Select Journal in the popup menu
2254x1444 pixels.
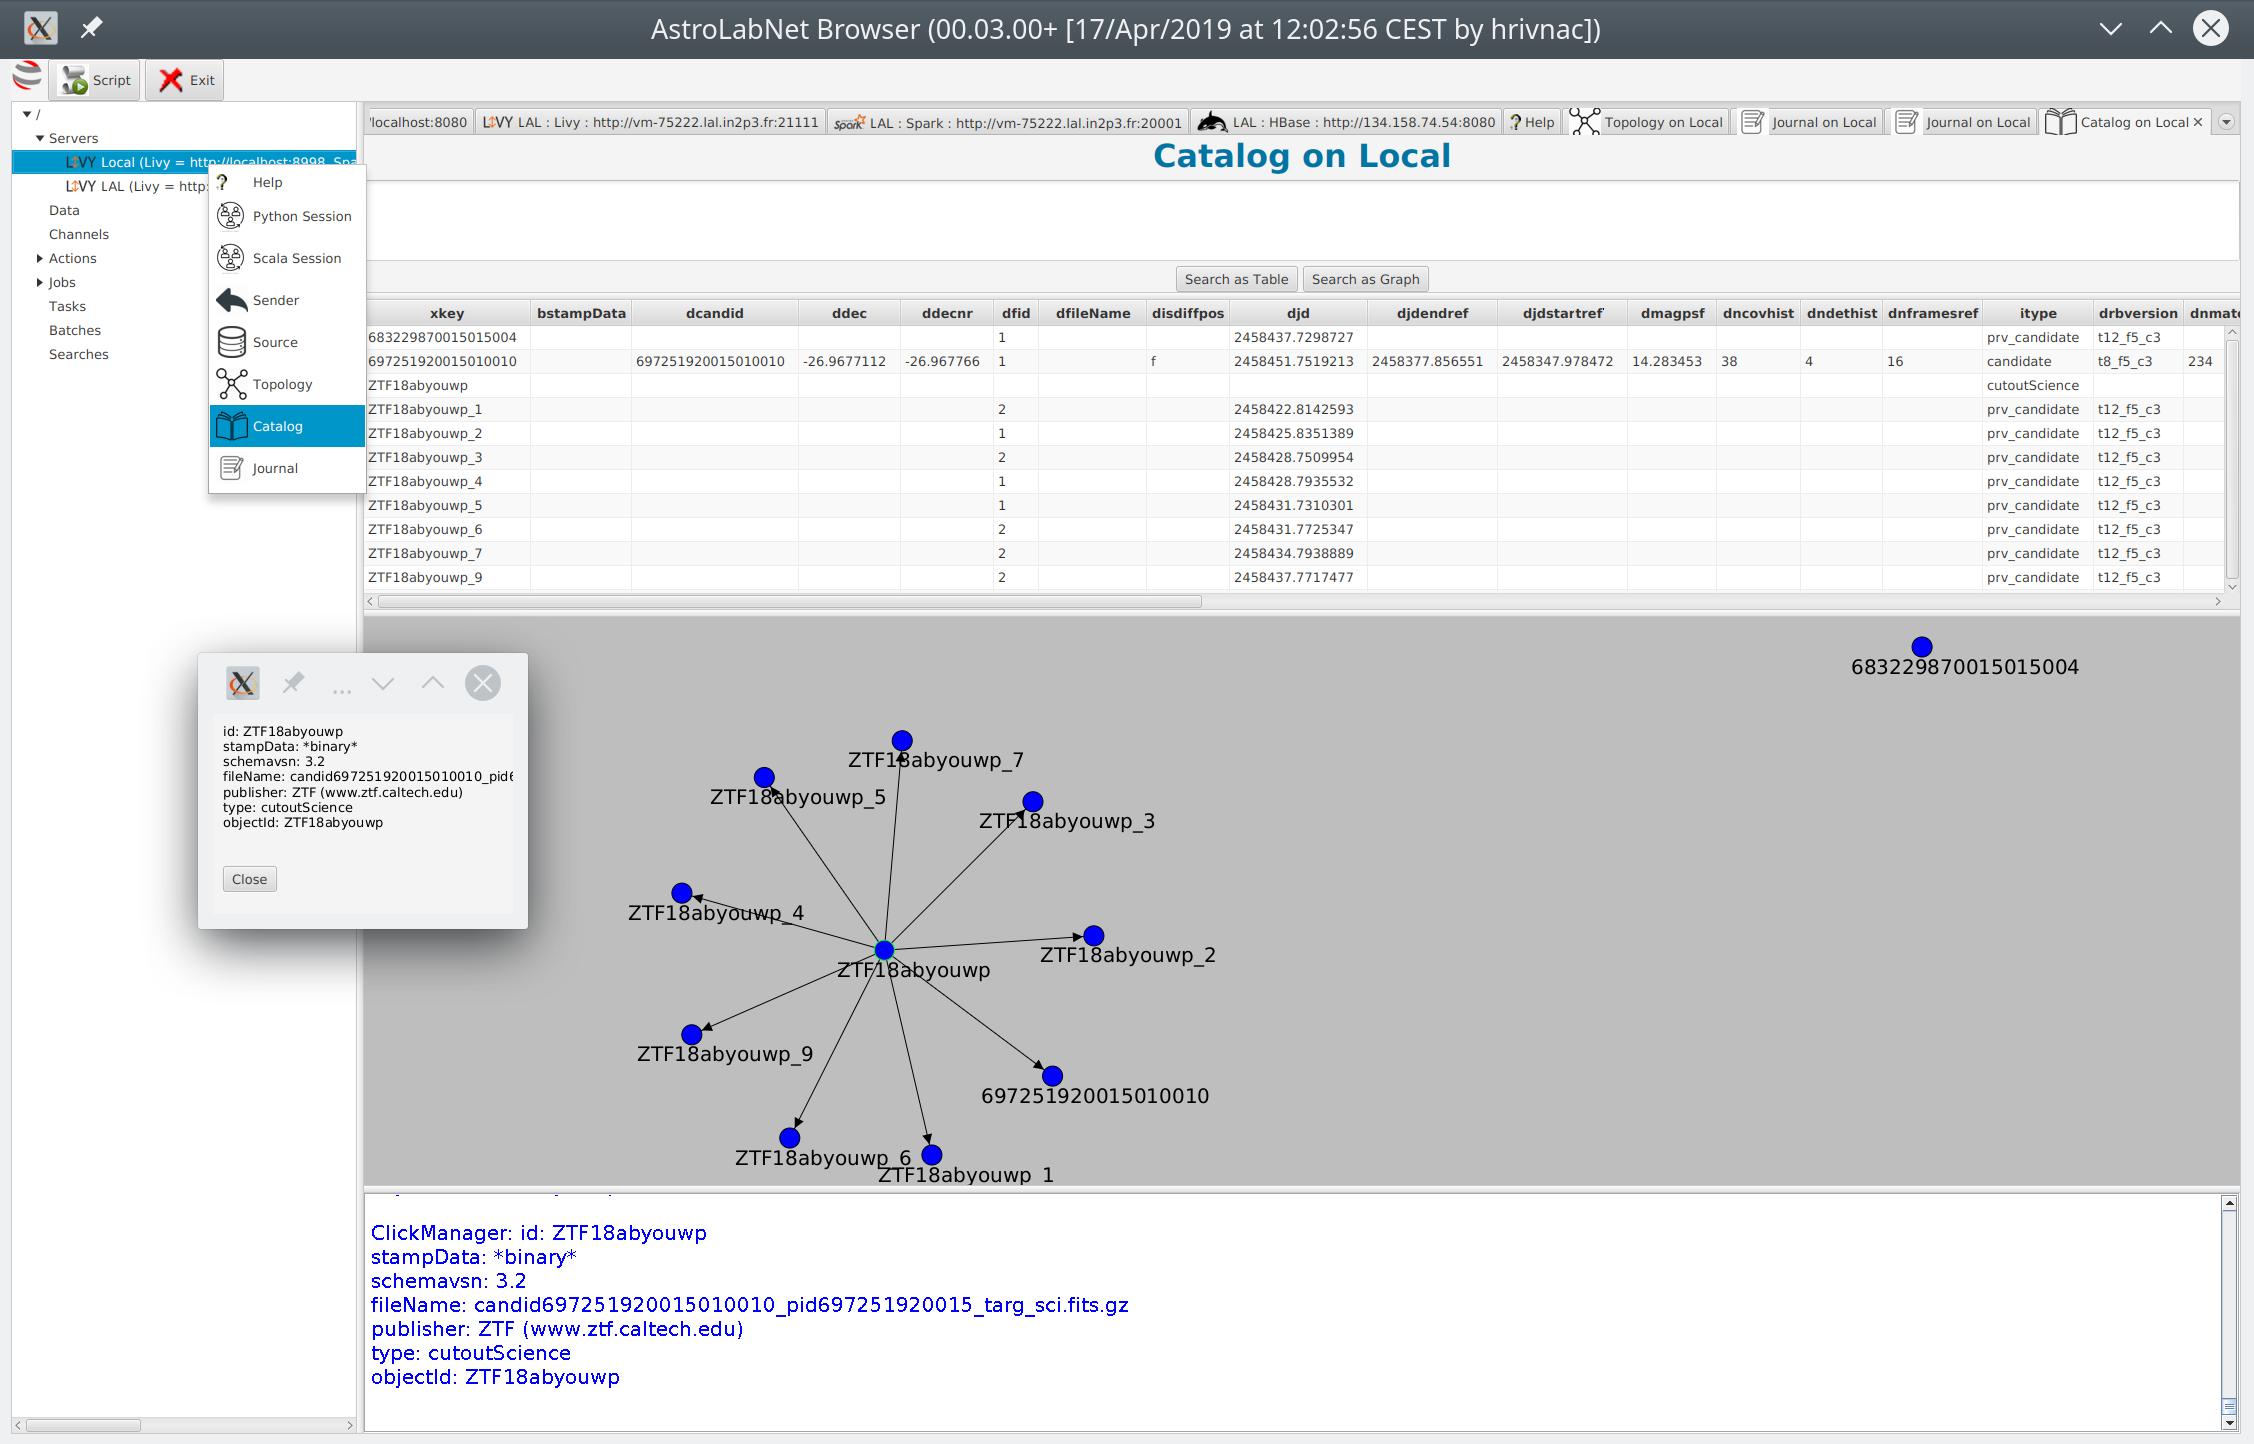click(287, 468)
